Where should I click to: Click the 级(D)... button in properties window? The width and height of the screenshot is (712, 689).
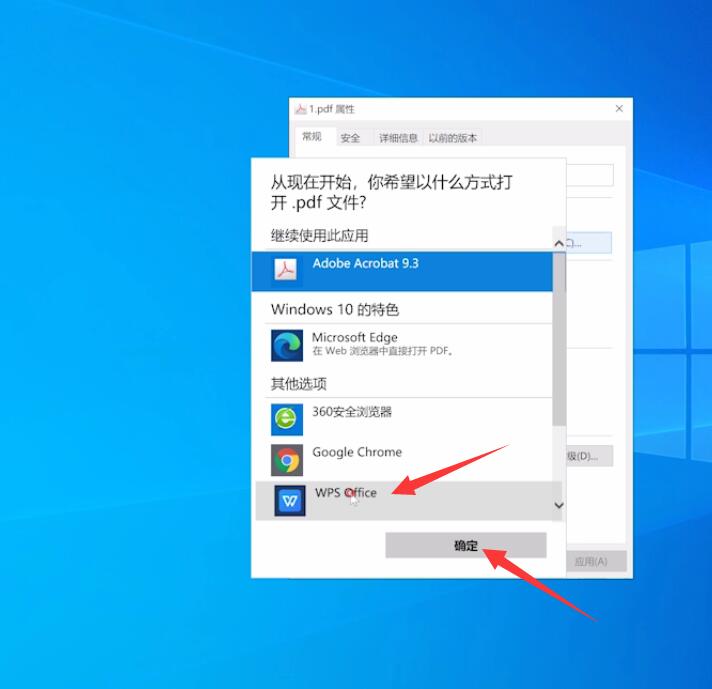589,456
